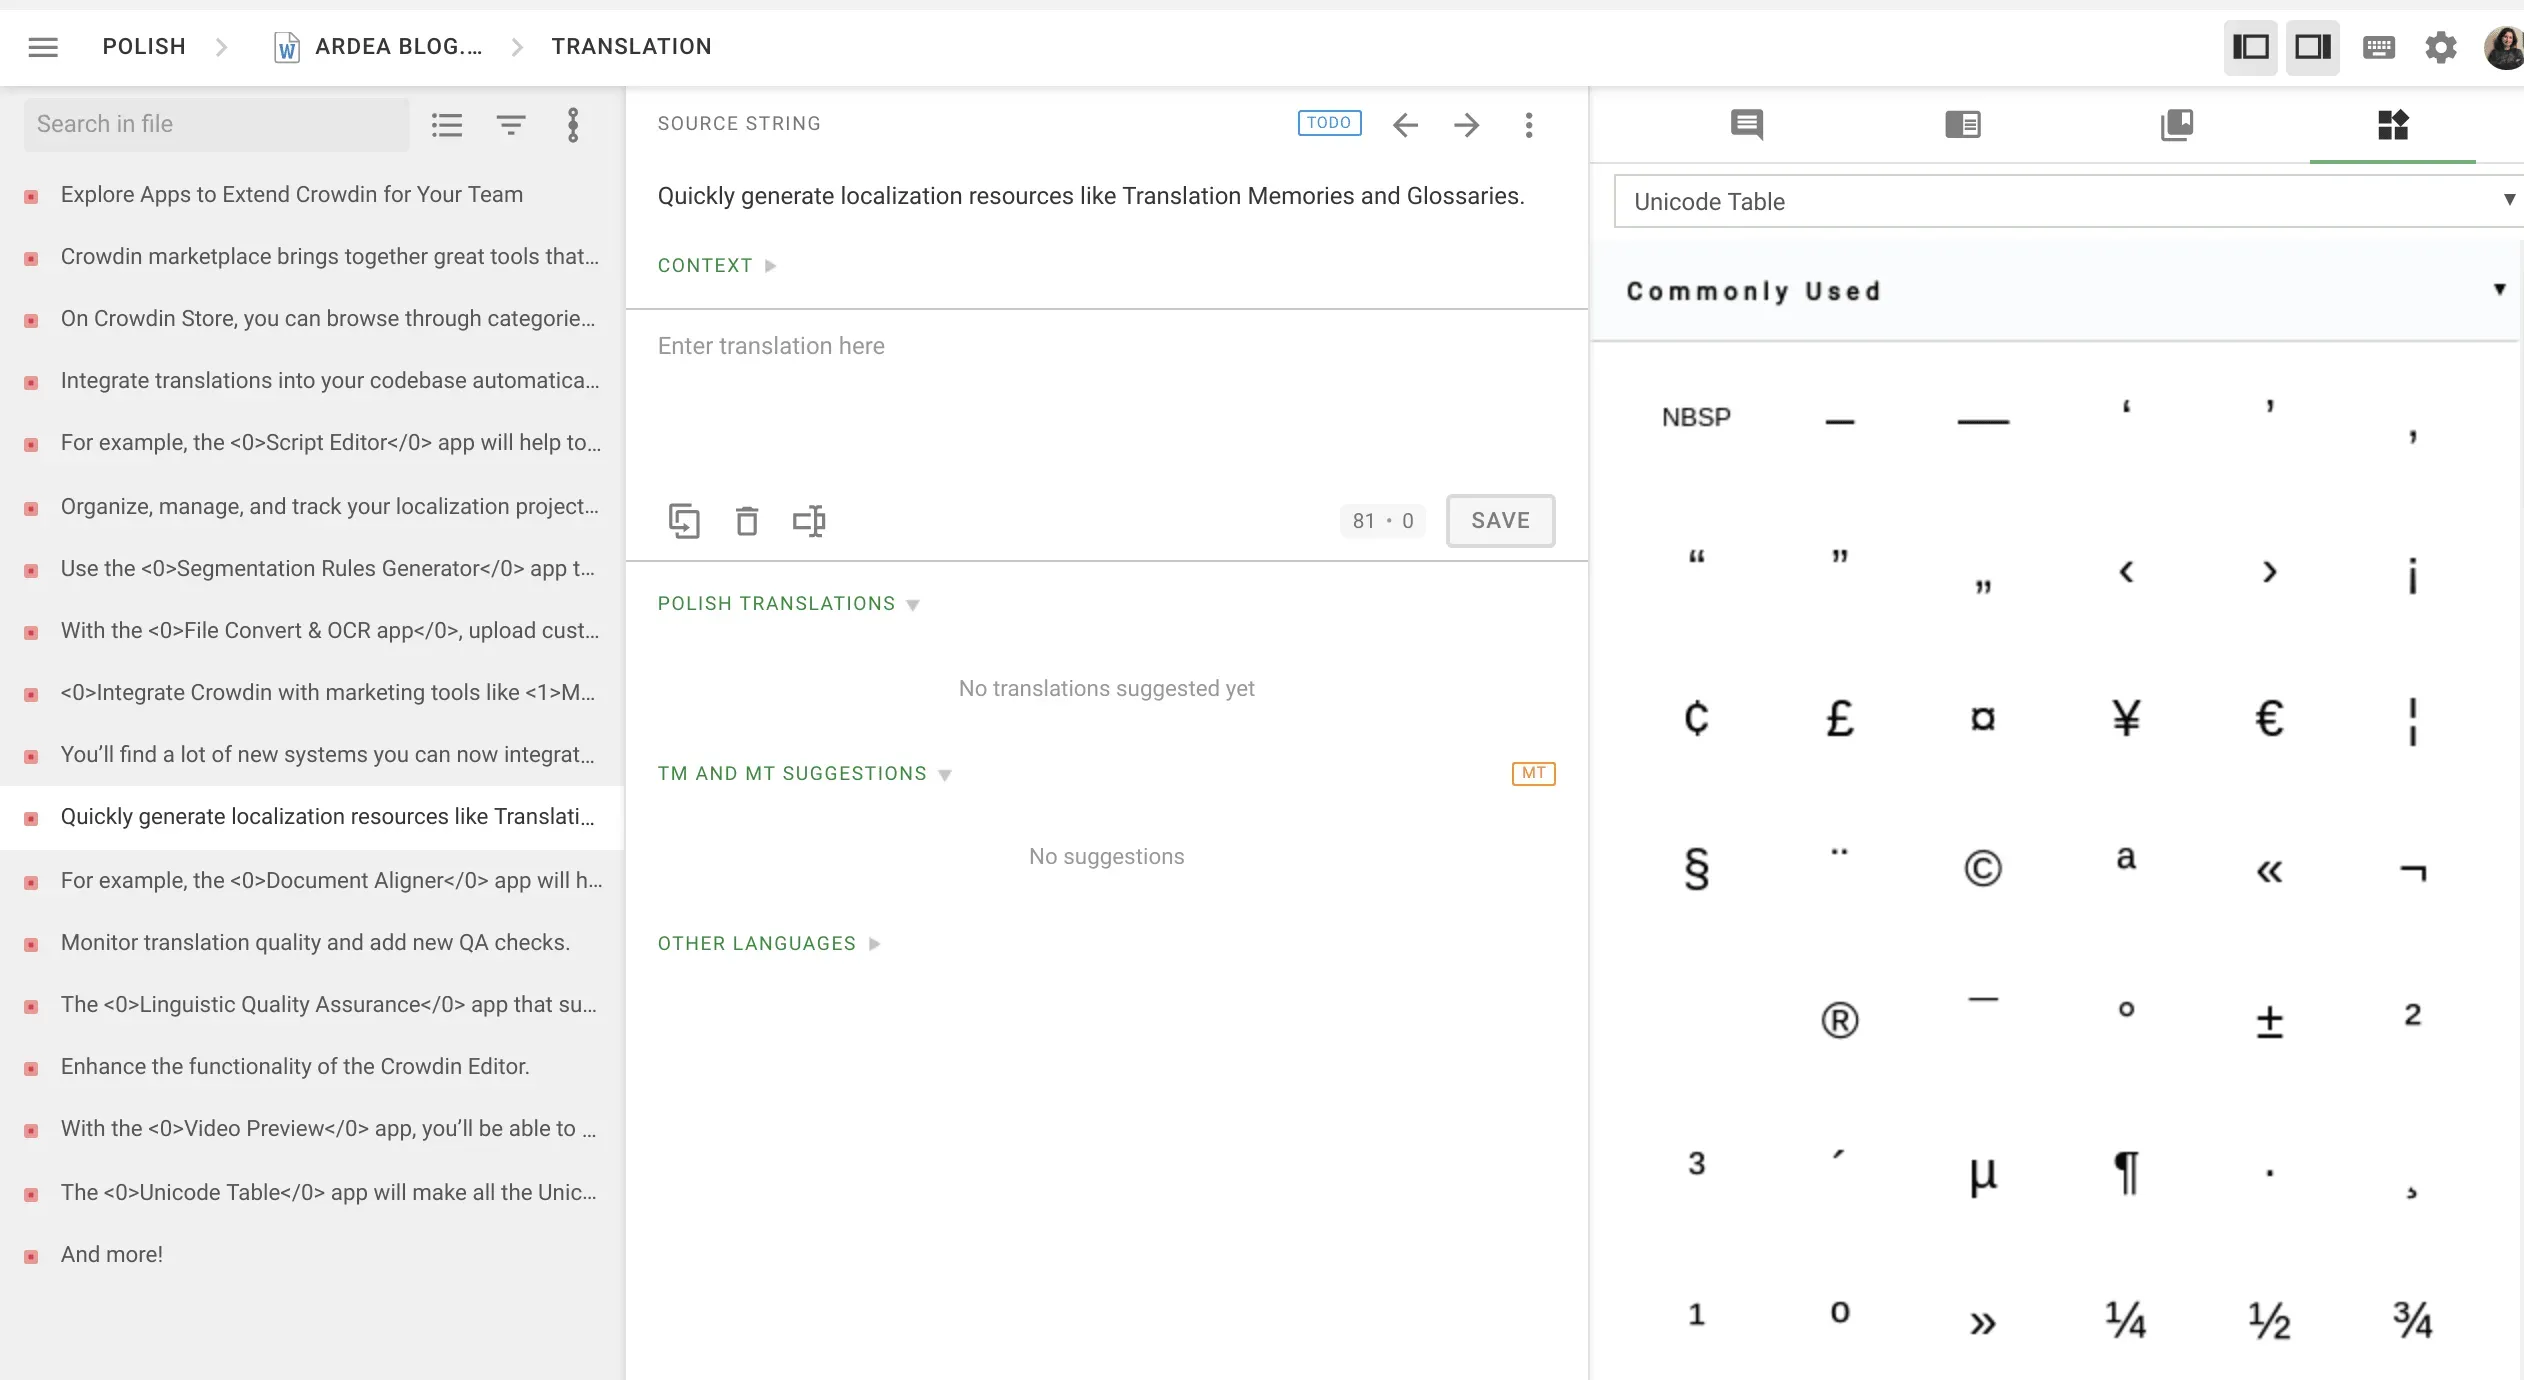Copy source string into translation field
The height and width of the screenshot is (1380, 2524).
[x=686, y=520]
